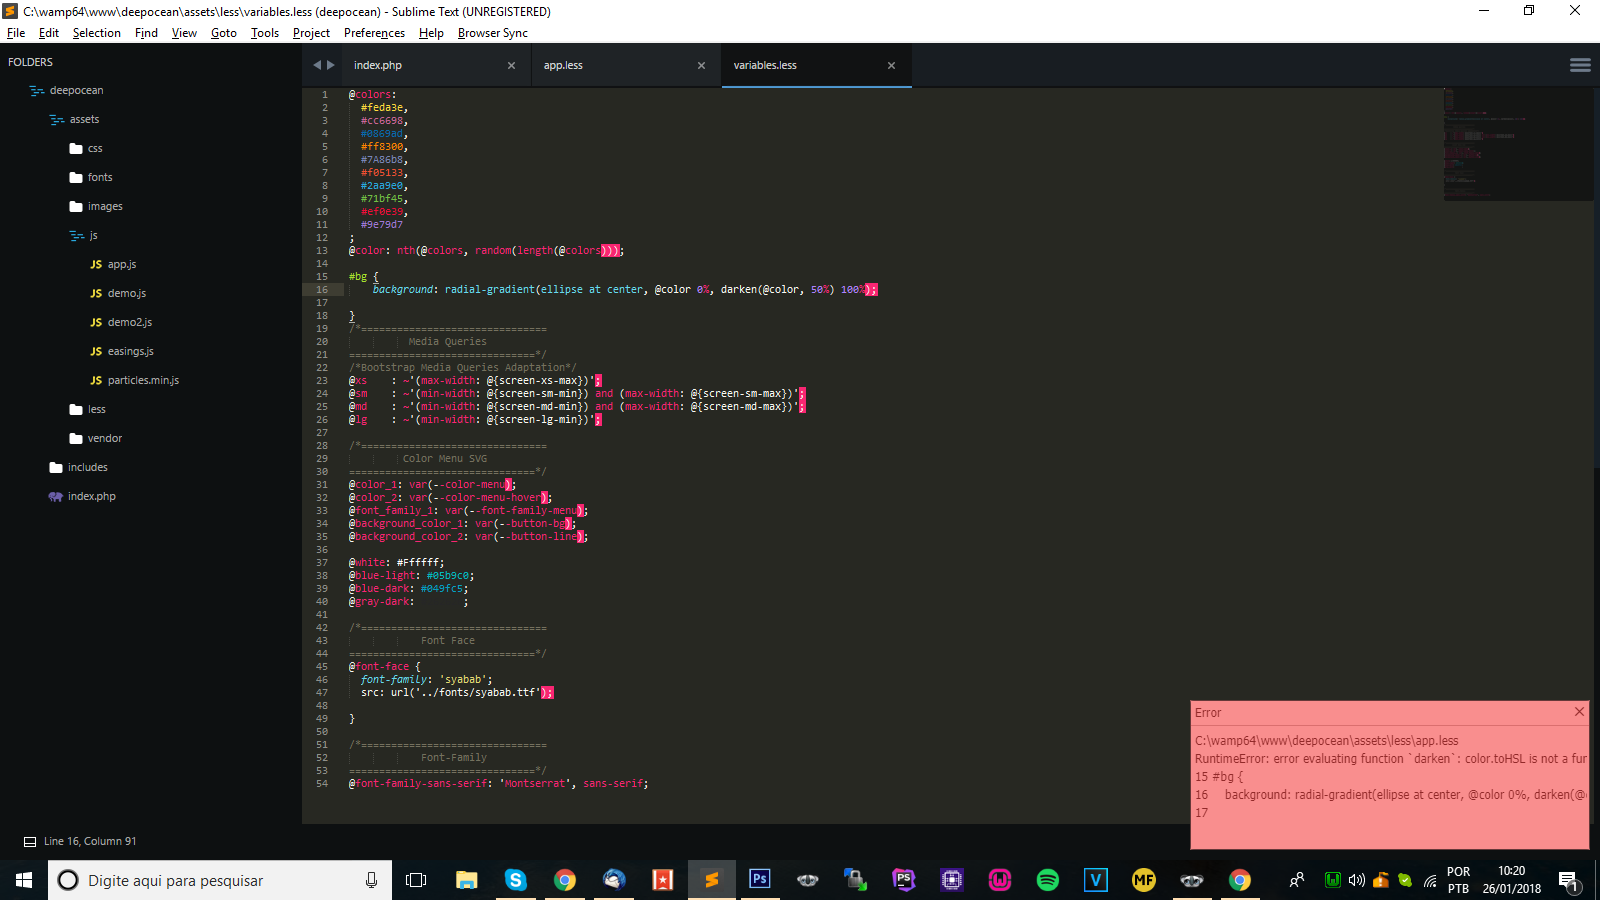Viewport: 1600px width, 900px height.
Task: Open File Explorer from taskbar
Action: tap(467, 880)
